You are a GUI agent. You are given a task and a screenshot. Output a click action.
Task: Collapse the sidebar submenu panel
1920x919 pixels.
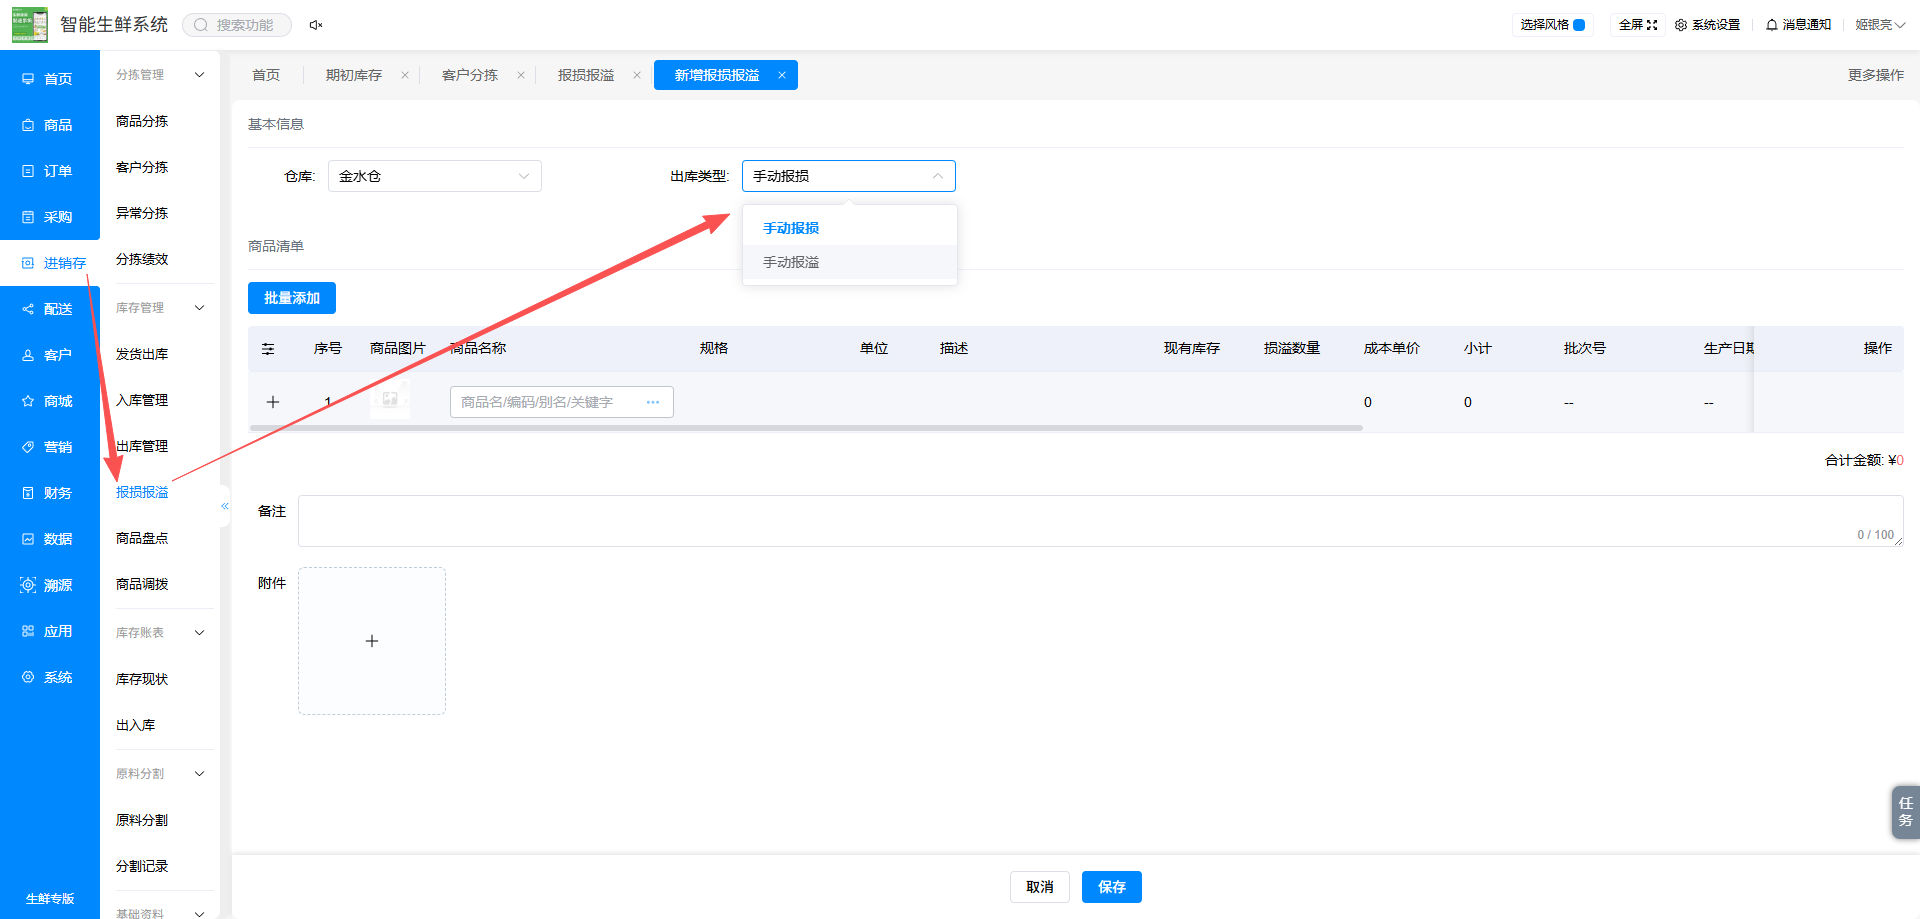[x=225, y=506]
